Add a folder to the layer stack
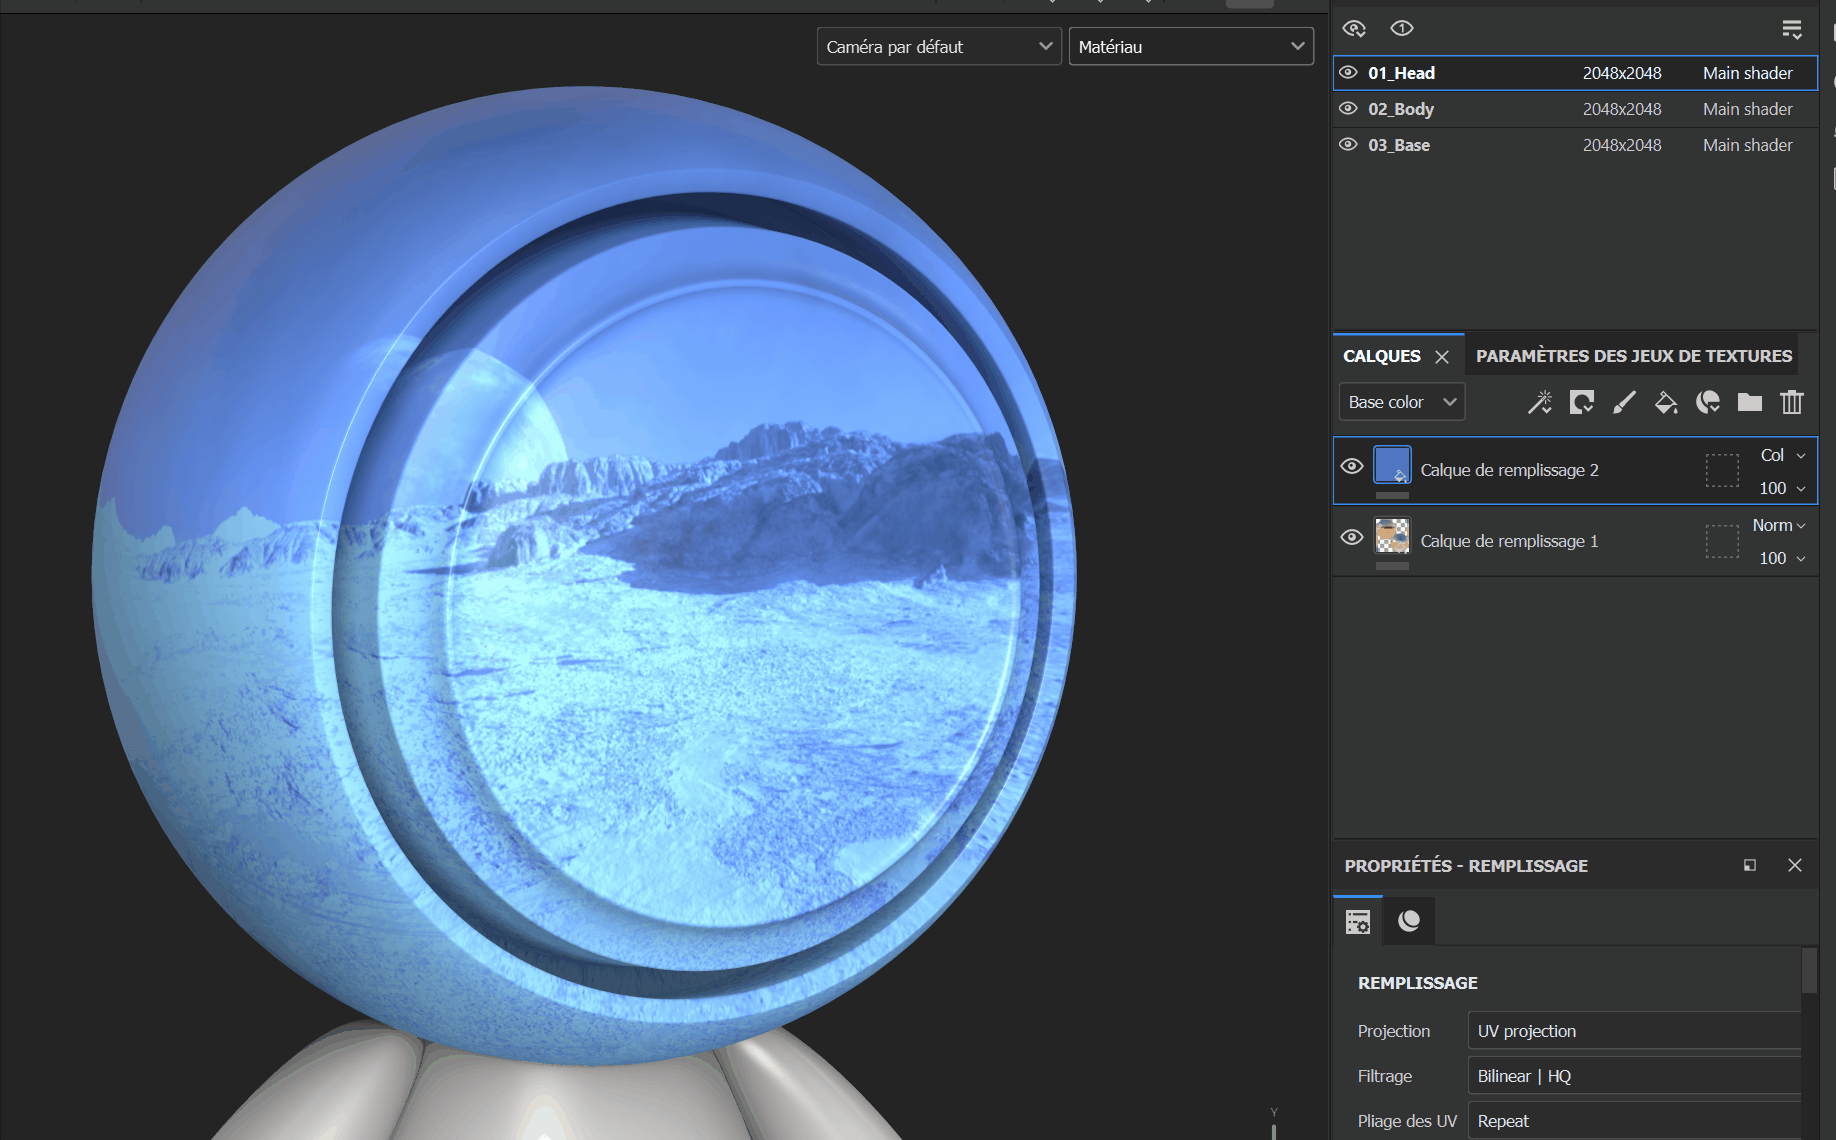 [1749, 402]
